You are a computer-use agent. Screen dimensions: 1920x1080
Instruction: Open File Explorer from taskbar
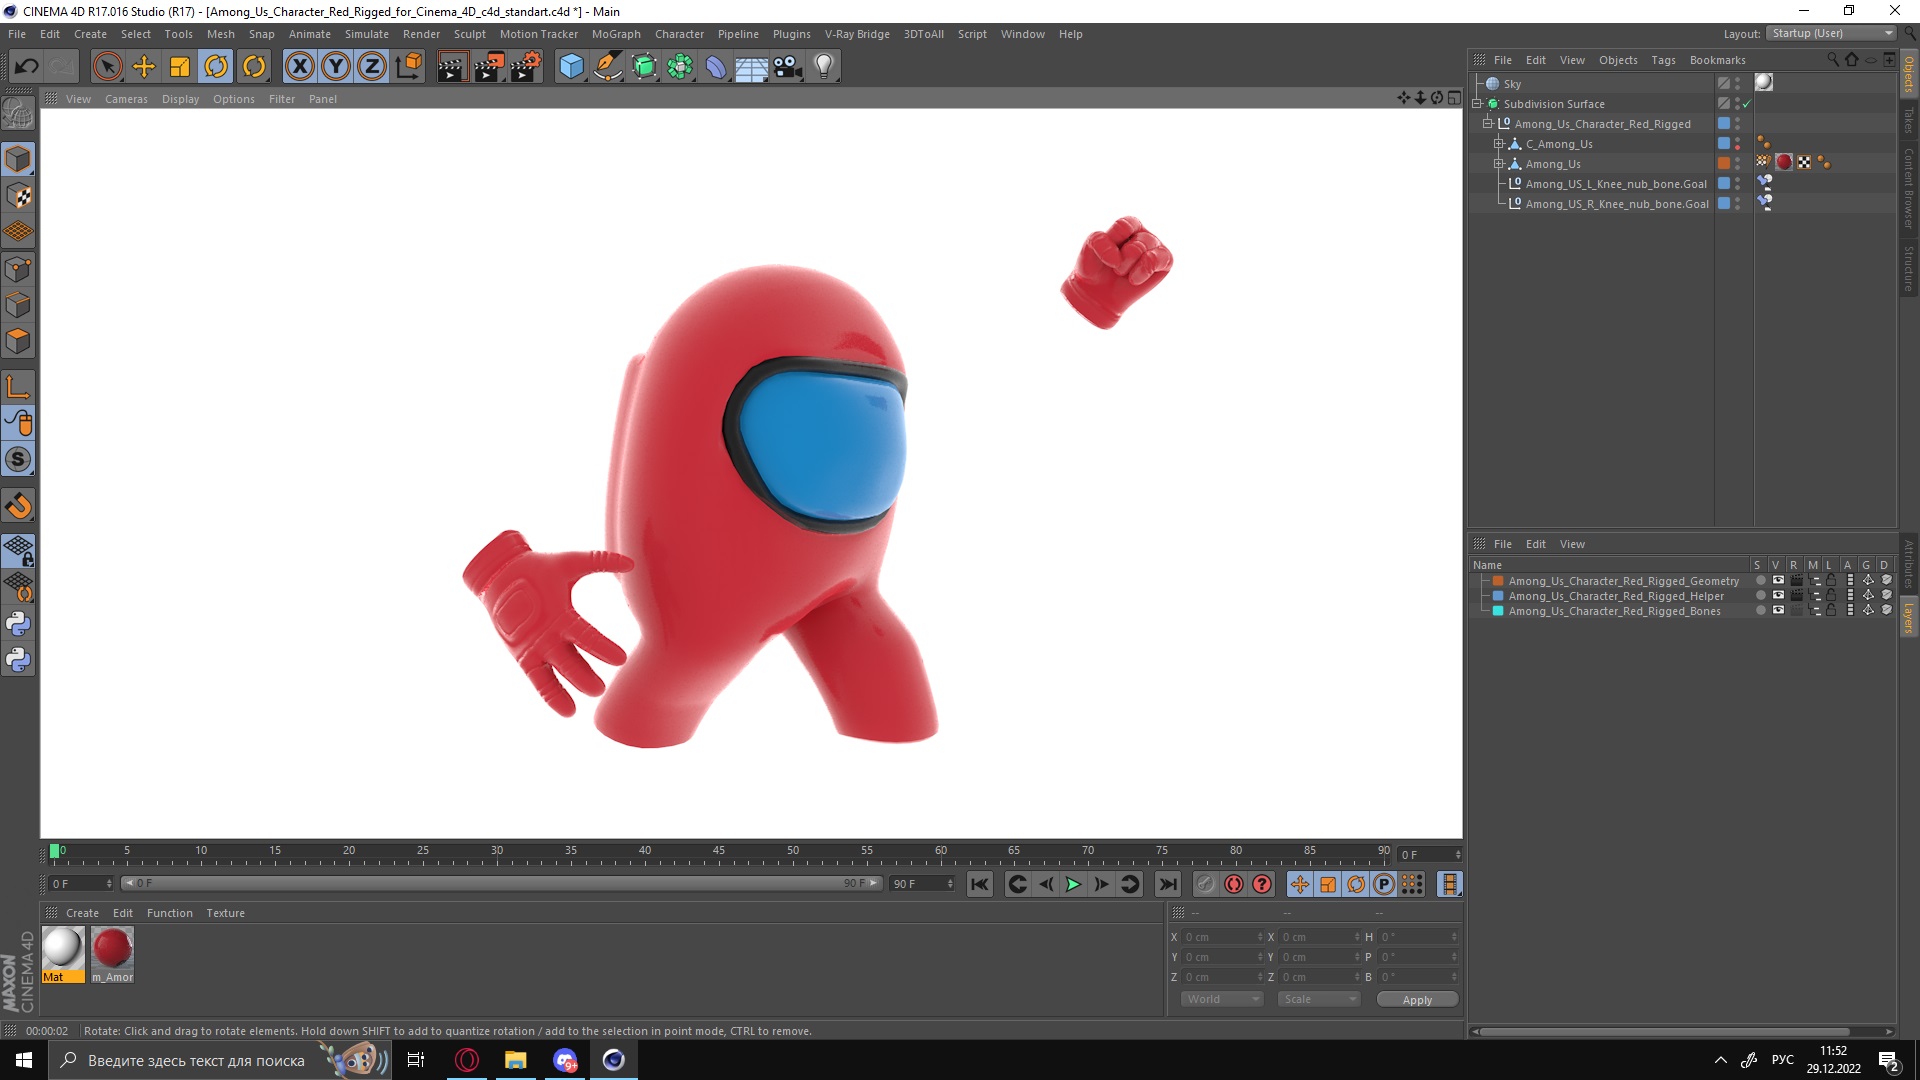pyautogui.click(x=516, y=1060)
